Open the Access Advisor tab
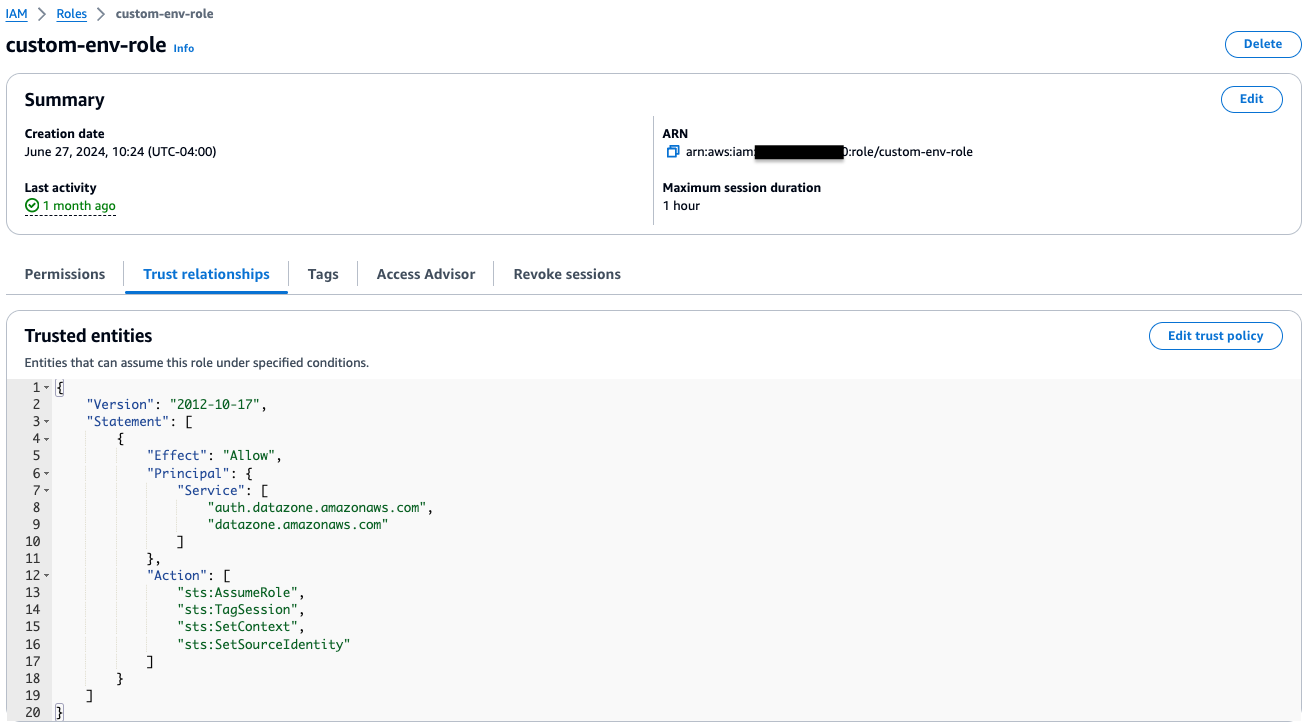The image size is (1307, 722). point(426,274)
